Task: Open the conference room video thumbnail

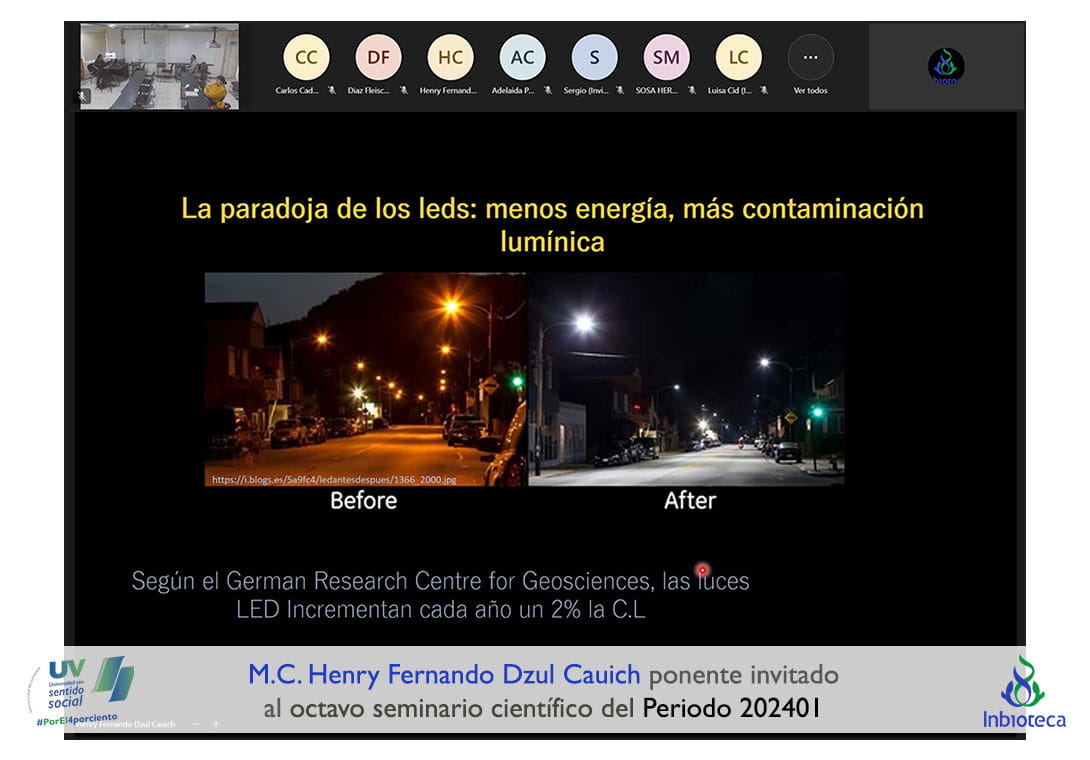Action: (159, 66)
